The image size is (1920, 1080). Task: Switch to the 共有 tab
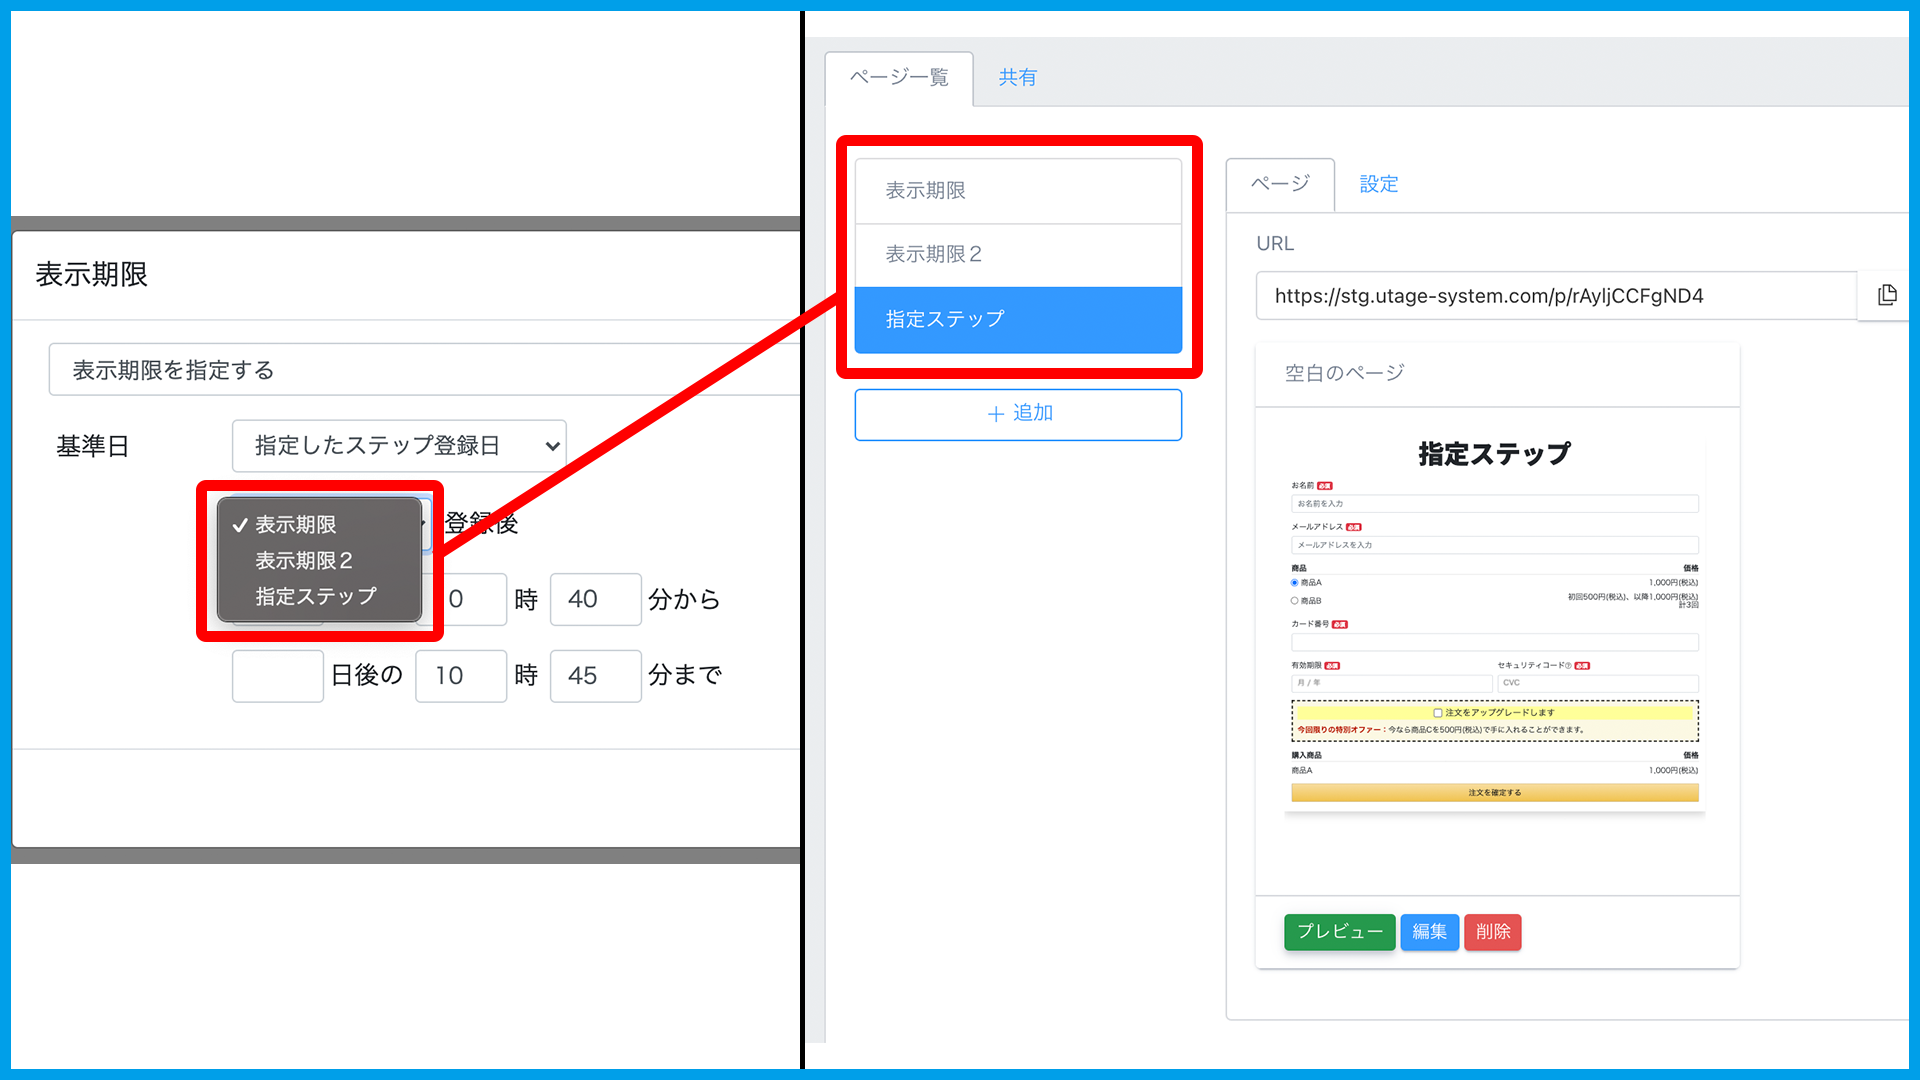tap(1017, 77)
